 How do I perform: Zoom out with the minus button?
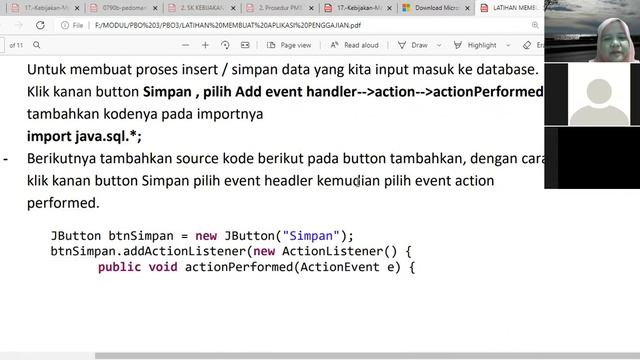coord(185,45)
